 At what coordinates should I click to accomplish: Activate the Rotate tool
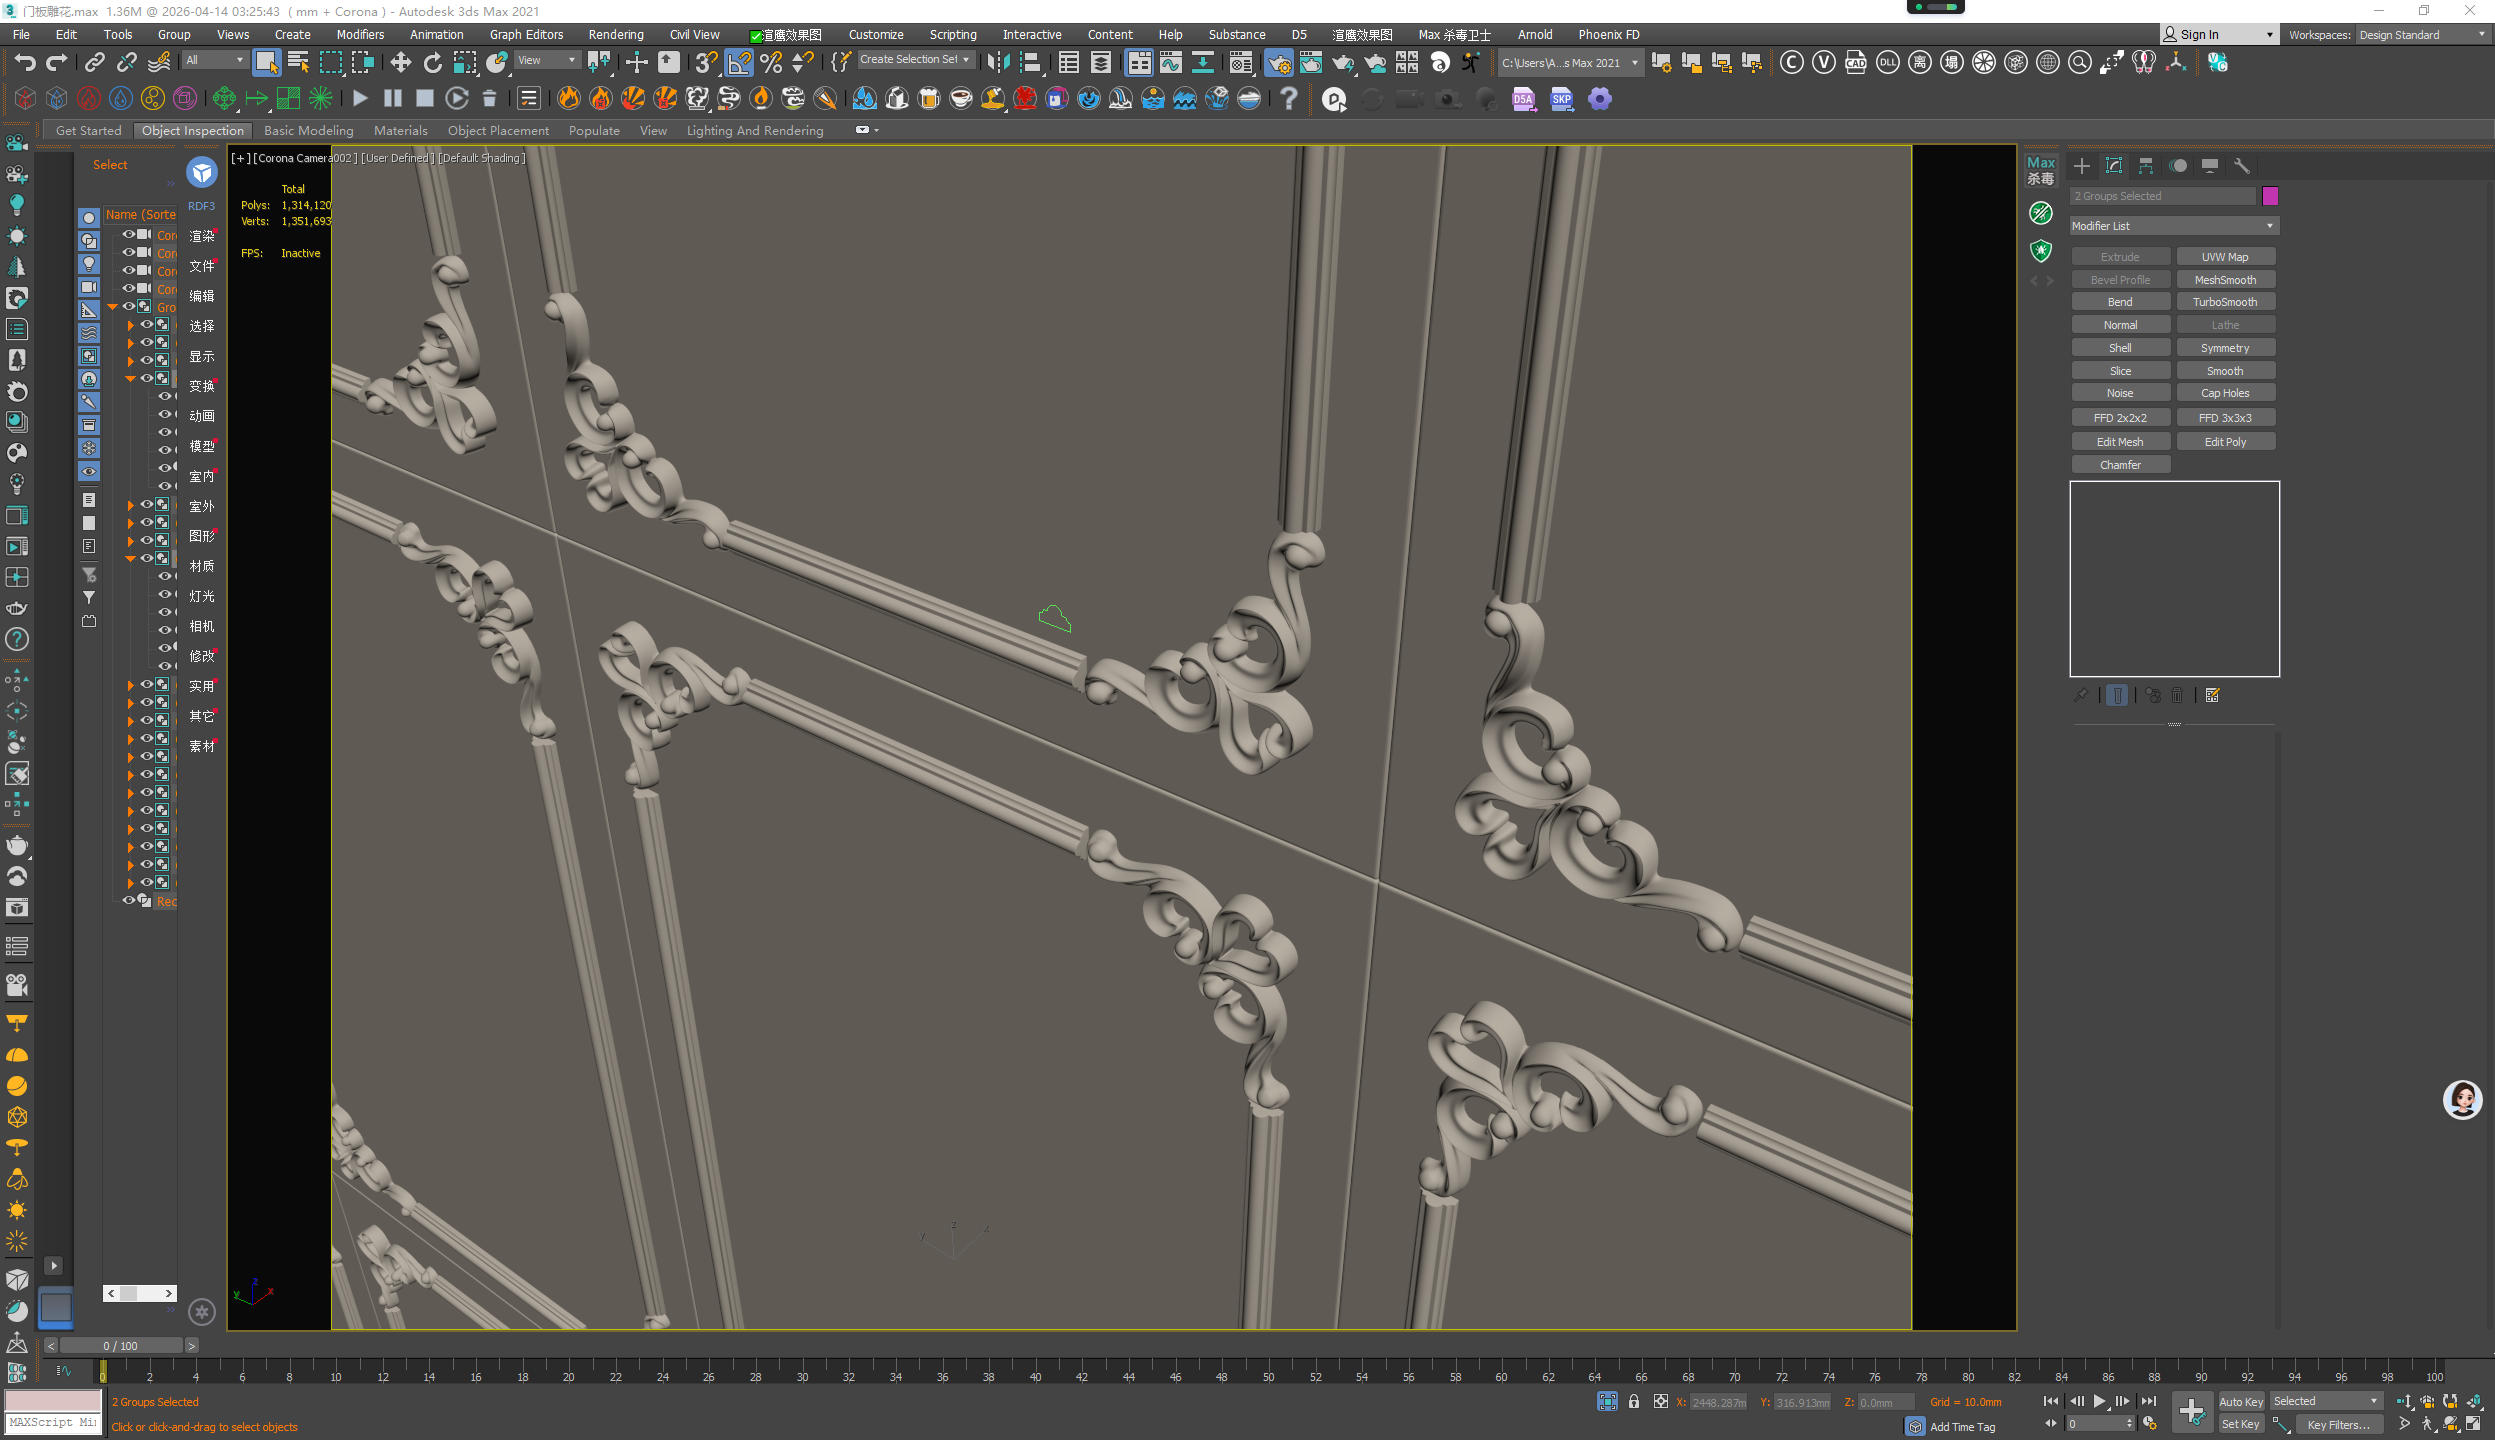[x=432, y=63]
